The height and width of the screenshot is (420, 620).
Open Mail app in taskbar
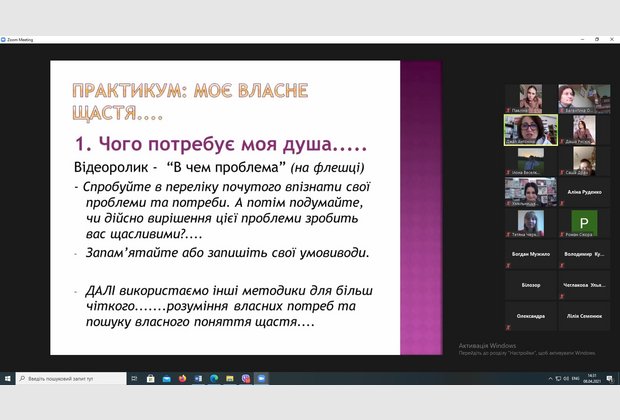pos(166,378)
